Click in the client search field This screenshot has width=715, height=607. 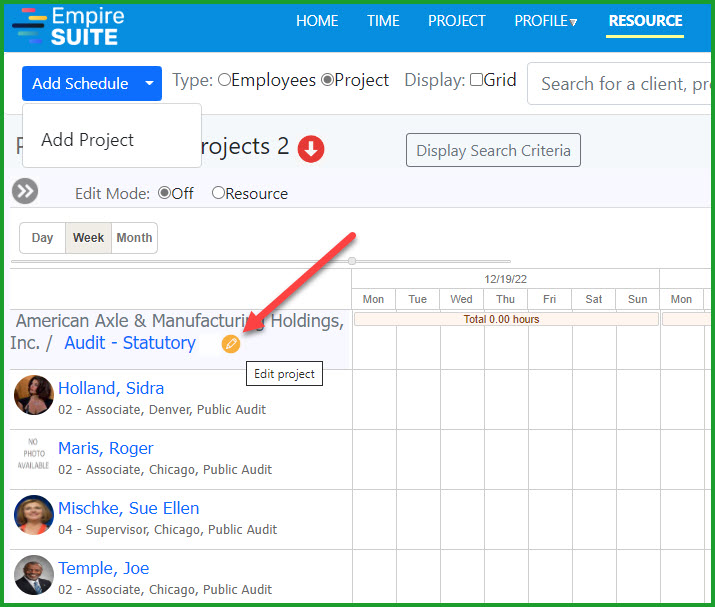(x=621, y=84)
